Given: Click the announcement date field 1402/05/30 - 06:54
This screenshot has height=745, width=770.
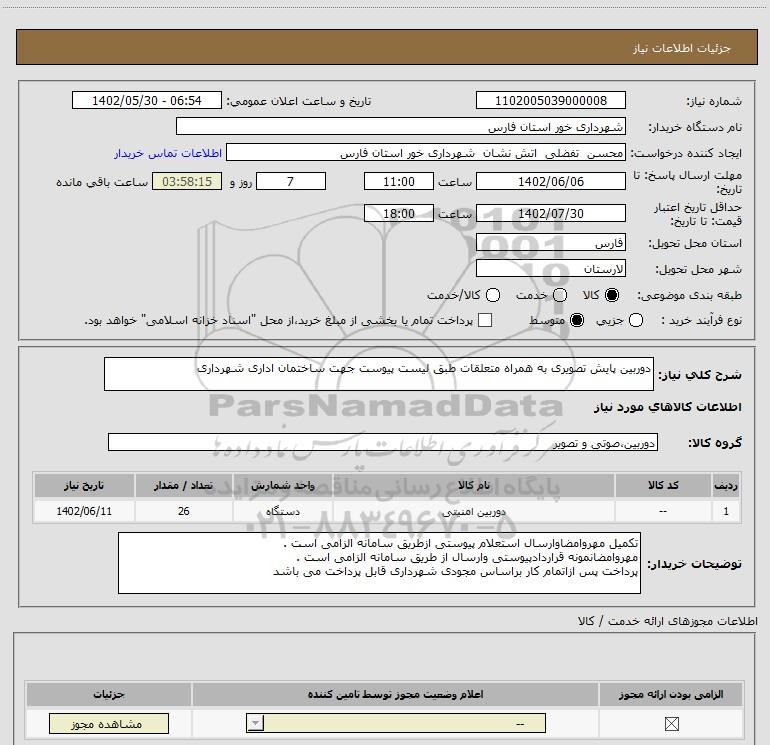Looking at the screenshot, I should [x=147, y=101].
